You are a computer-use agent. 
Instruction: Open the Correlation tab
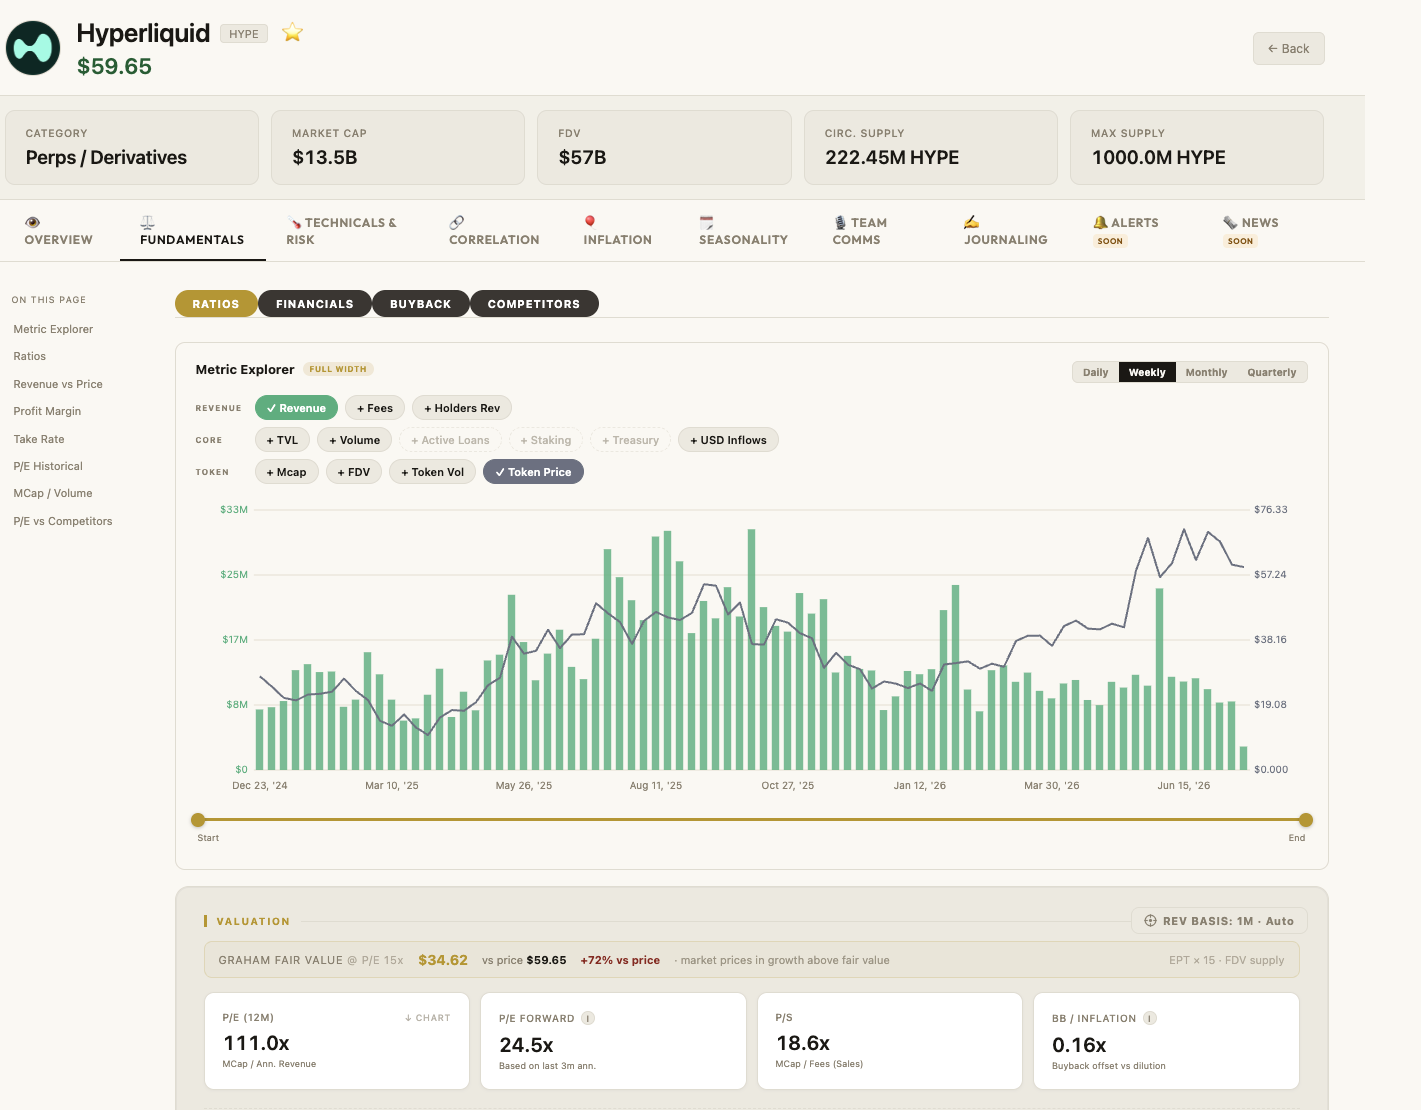coord(494,231)
